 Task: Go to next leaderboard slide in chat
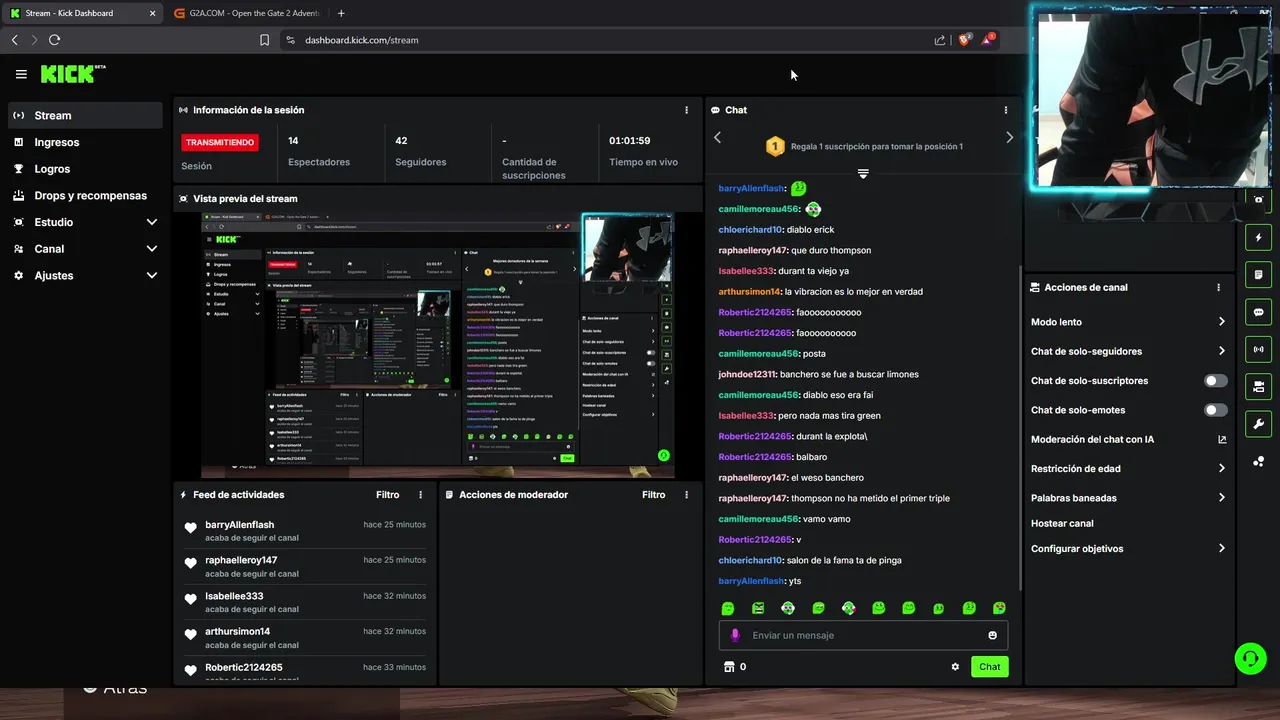pyautogui.click(x=1009, y=138)
